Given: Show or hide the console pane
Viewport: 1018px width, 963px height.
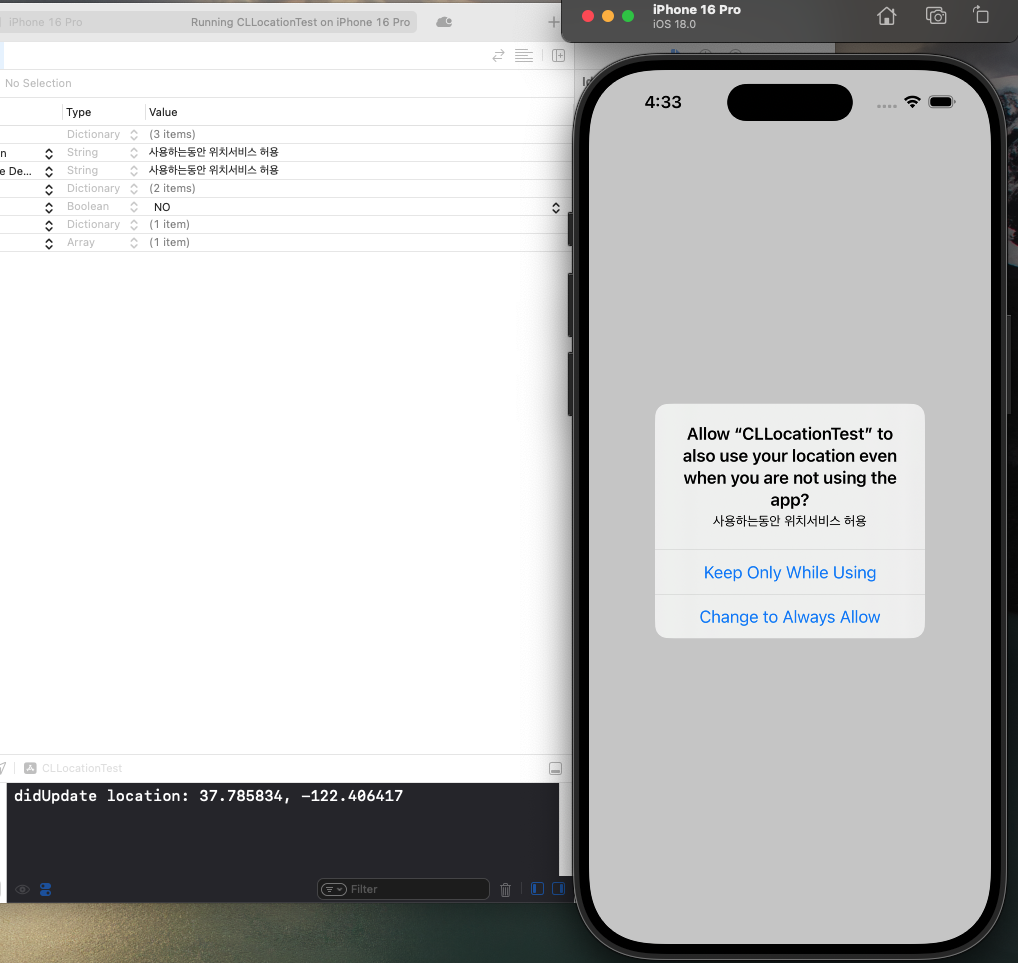Looking at the screenshot, I should 558,889.
